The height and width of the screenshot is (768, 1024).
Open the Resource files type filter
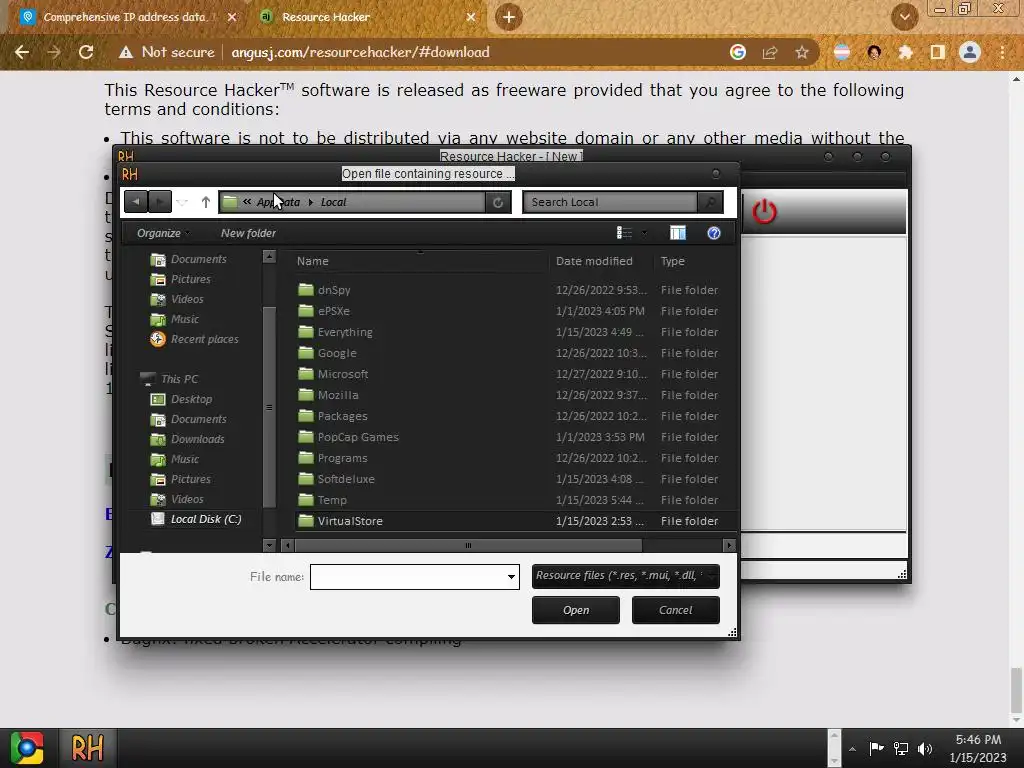(x=626, y=576)
